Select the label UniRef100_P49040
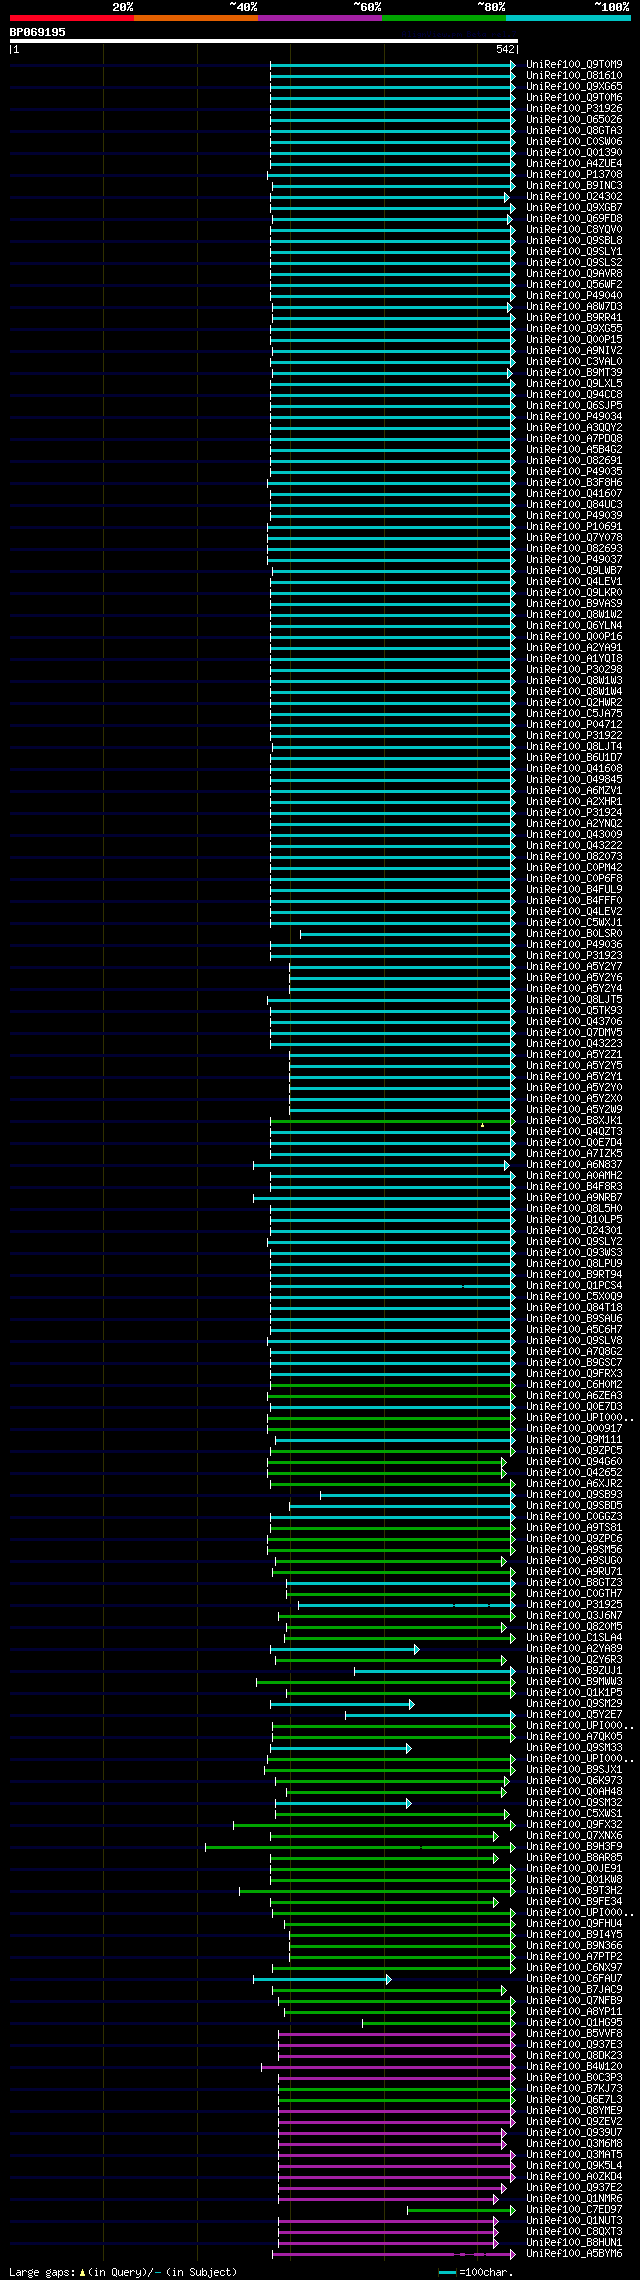 click(x=574, y=296)
